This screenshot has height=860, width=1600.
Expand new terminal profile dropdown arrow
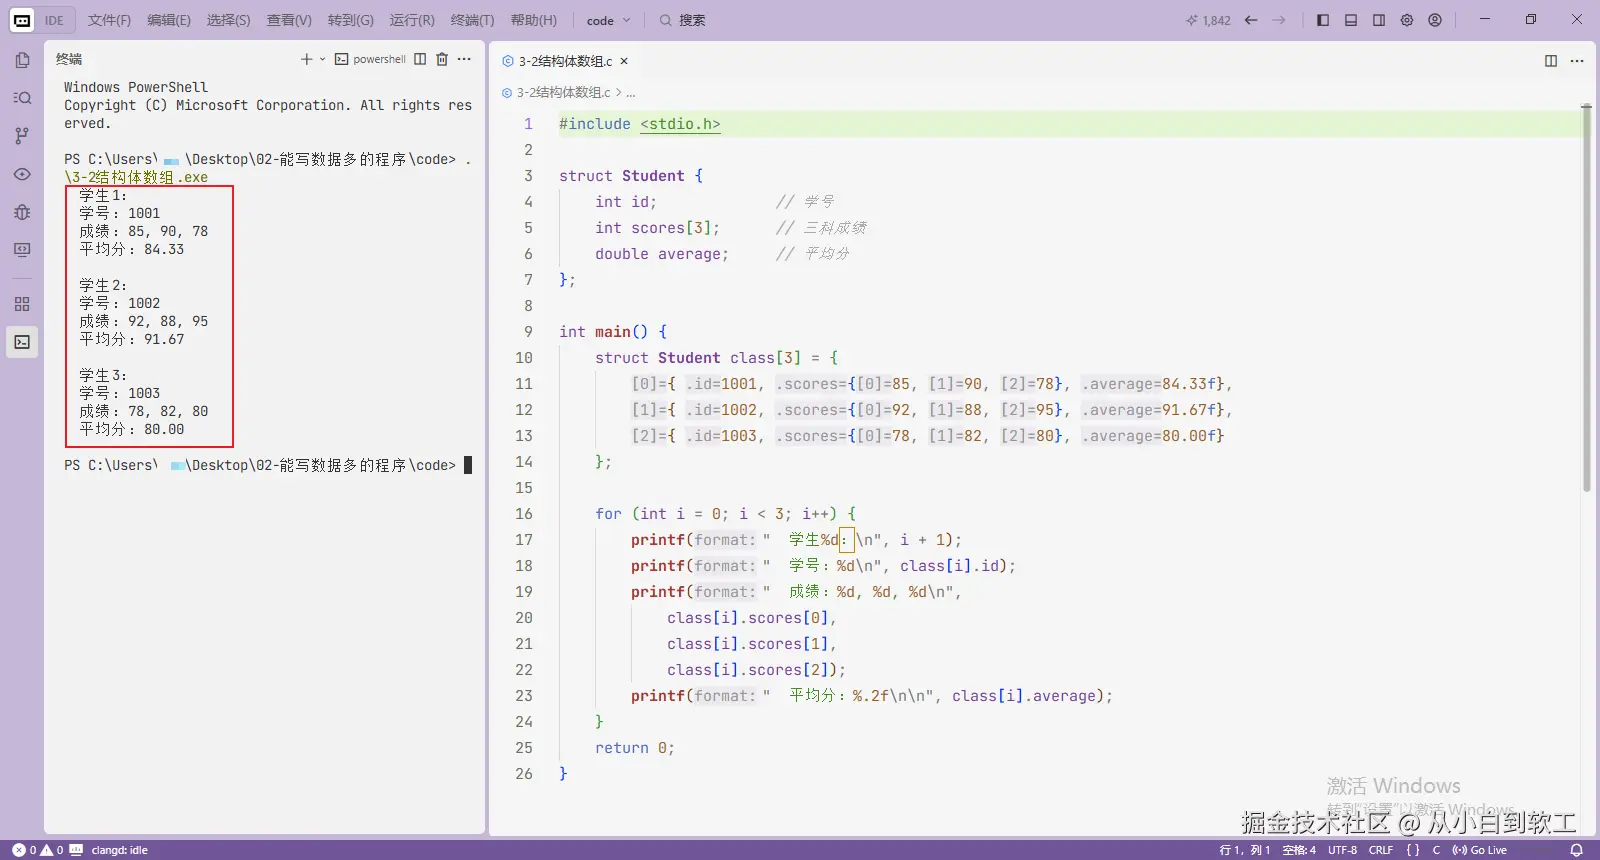coord(322,59)
